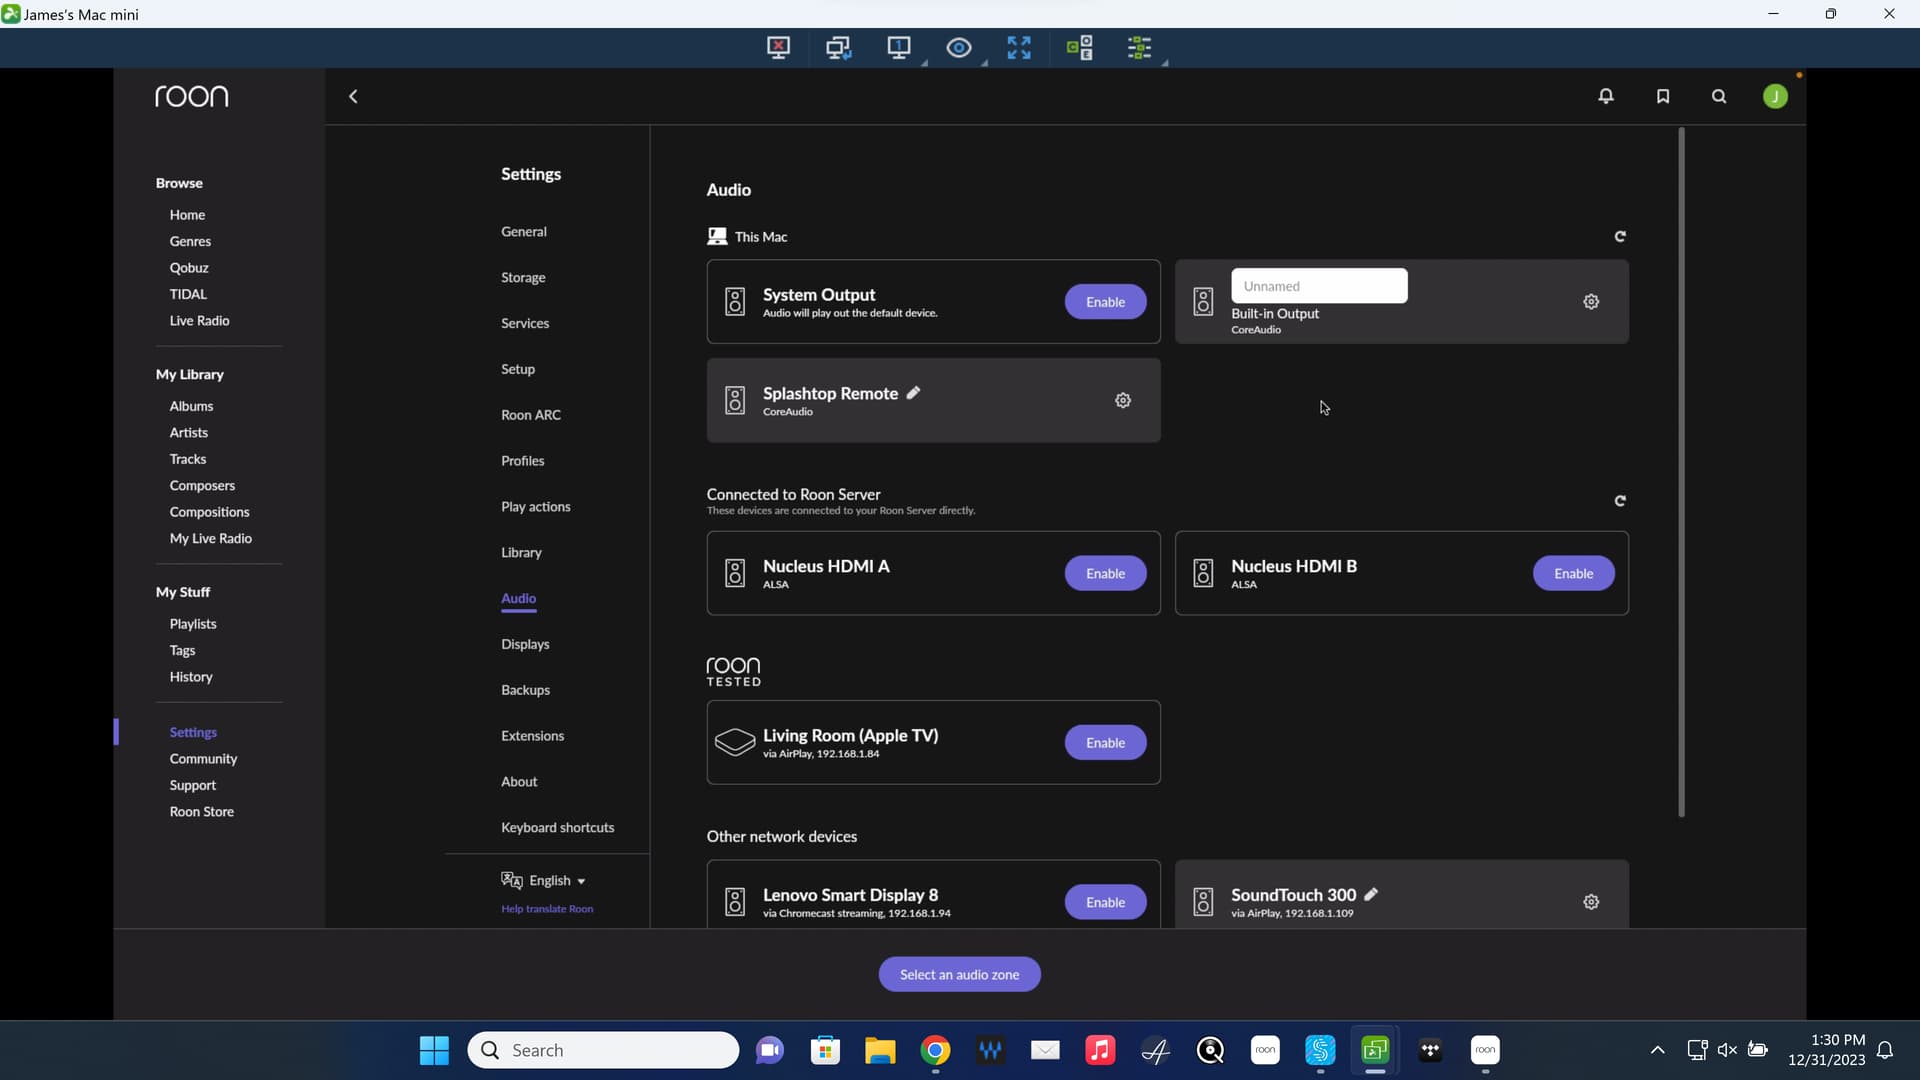Refresh the This Mac device list
The height and width of the screenshot is (1080, 1920).
[1620, 236]
